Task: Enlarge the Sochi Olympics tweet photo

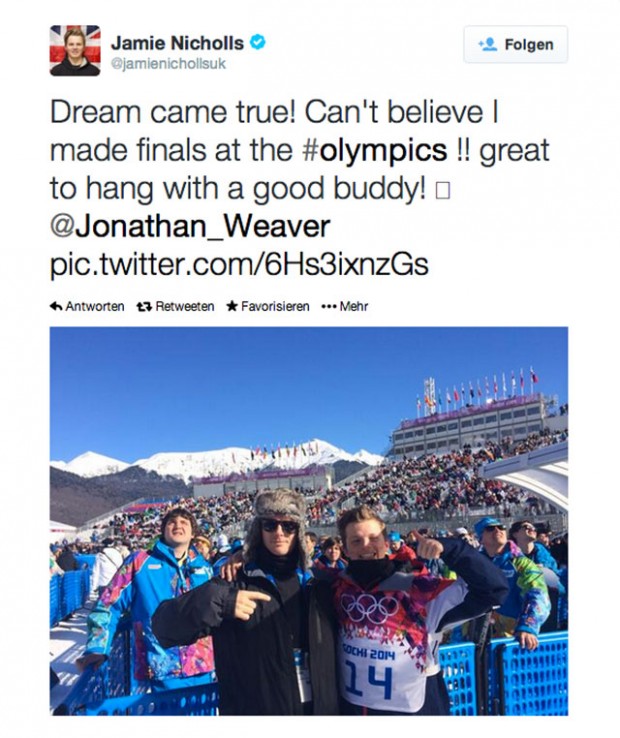Action: click(x=309, y=520)
